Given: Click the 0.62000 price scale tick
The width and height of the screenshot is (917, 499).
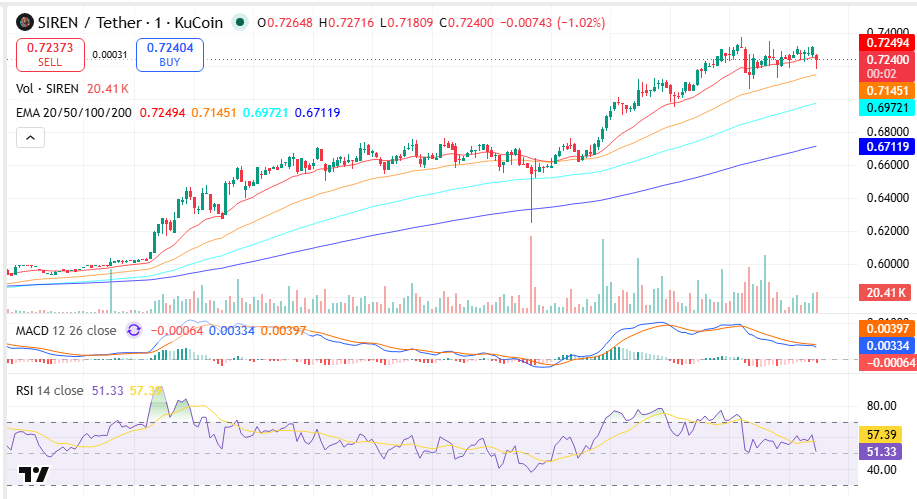Looking at the screenshot, I should 887,230.
